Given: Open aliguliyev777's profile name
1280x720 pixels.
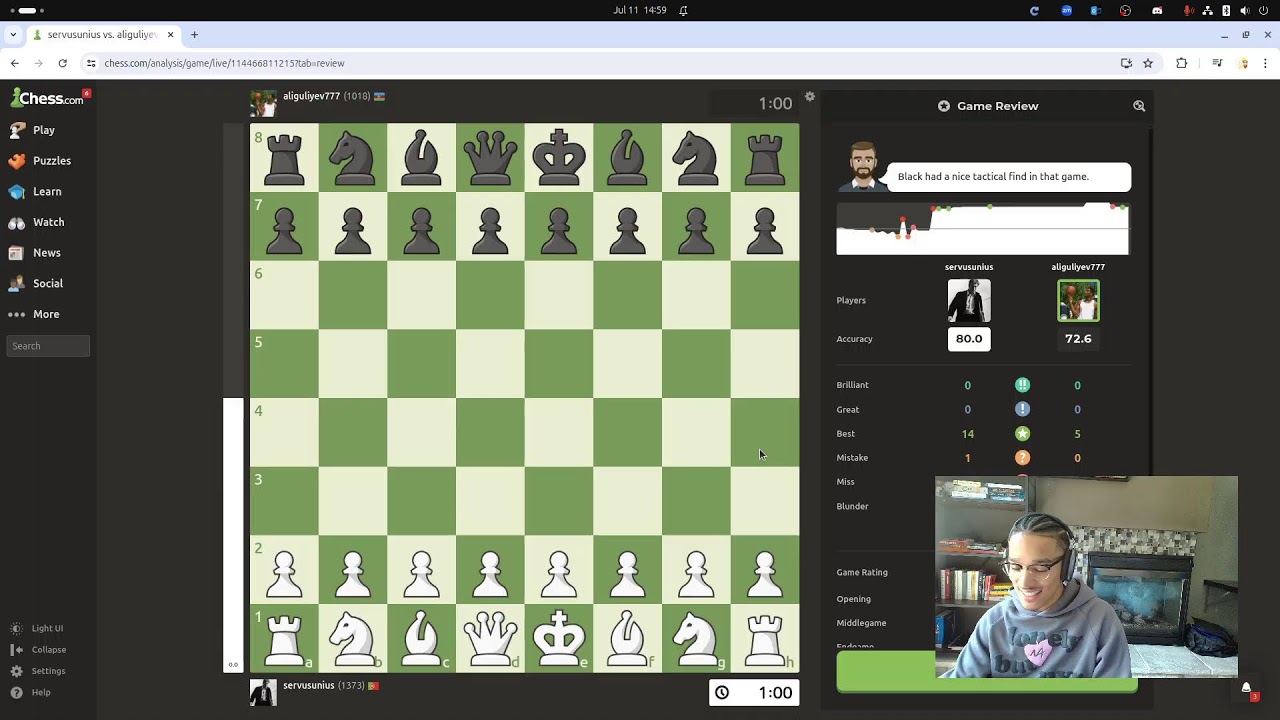Looking at the screenshot, I should point(311,96).
